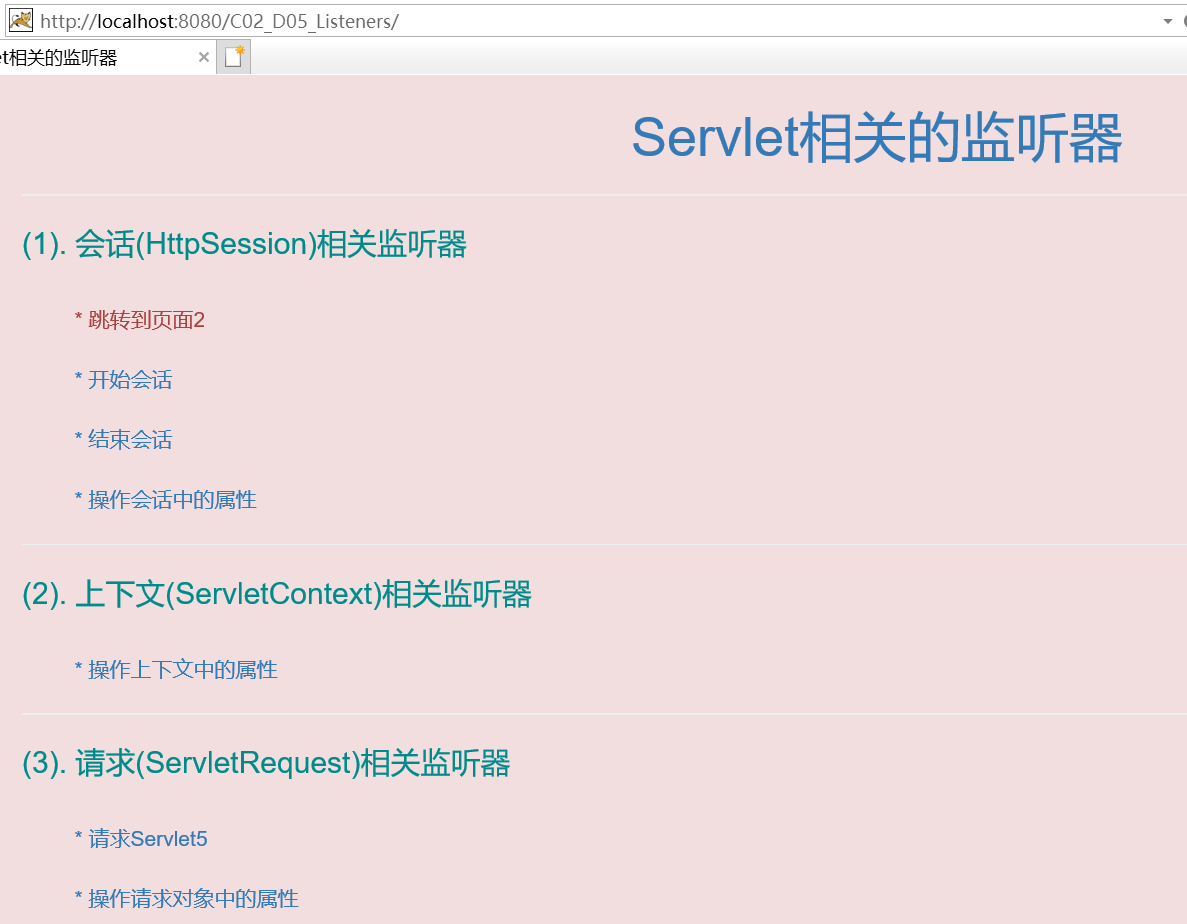Click the Servlet相关的监听器 page heading
Image resolution: width=1187 pixels, height=924 pixels.
click(x=876, y=138)
